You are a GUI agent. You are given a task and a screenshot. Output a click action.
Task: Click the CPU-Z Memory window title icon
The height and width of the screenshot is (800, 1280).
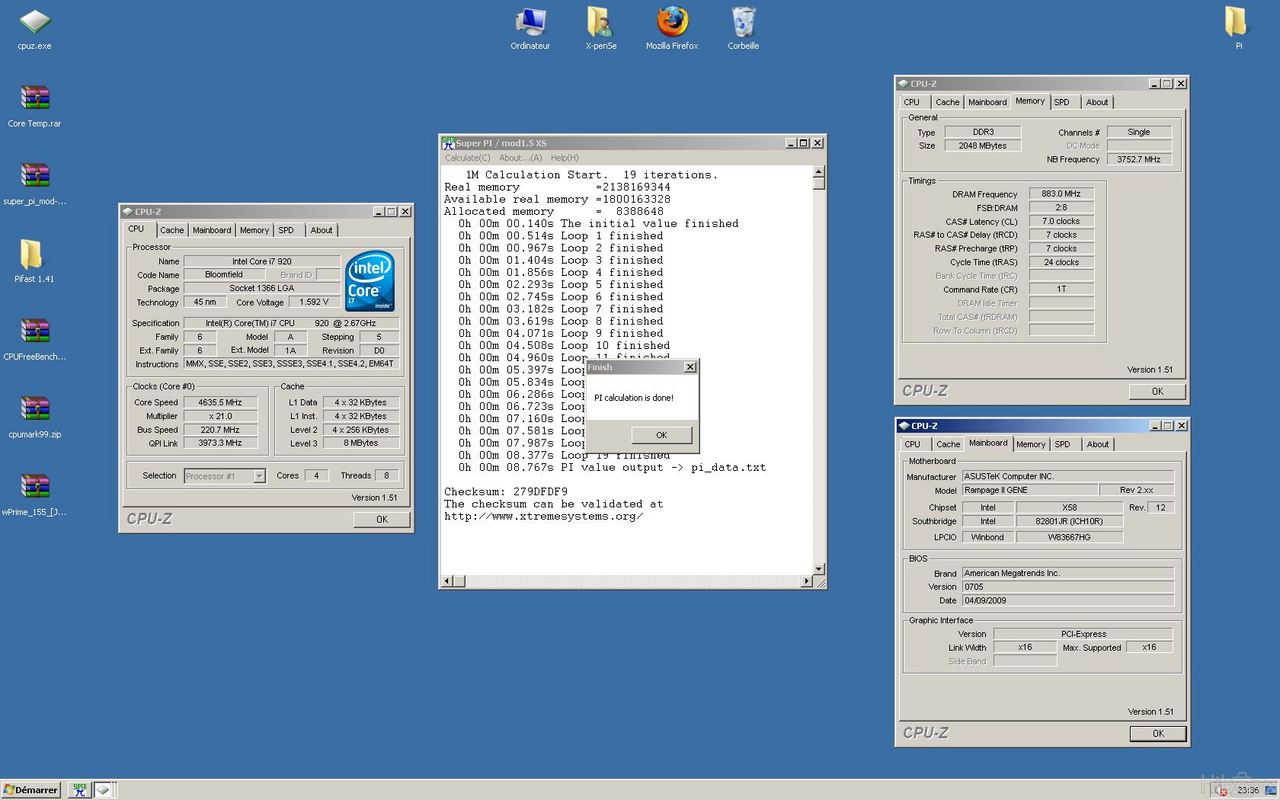[x=903, y=84]
